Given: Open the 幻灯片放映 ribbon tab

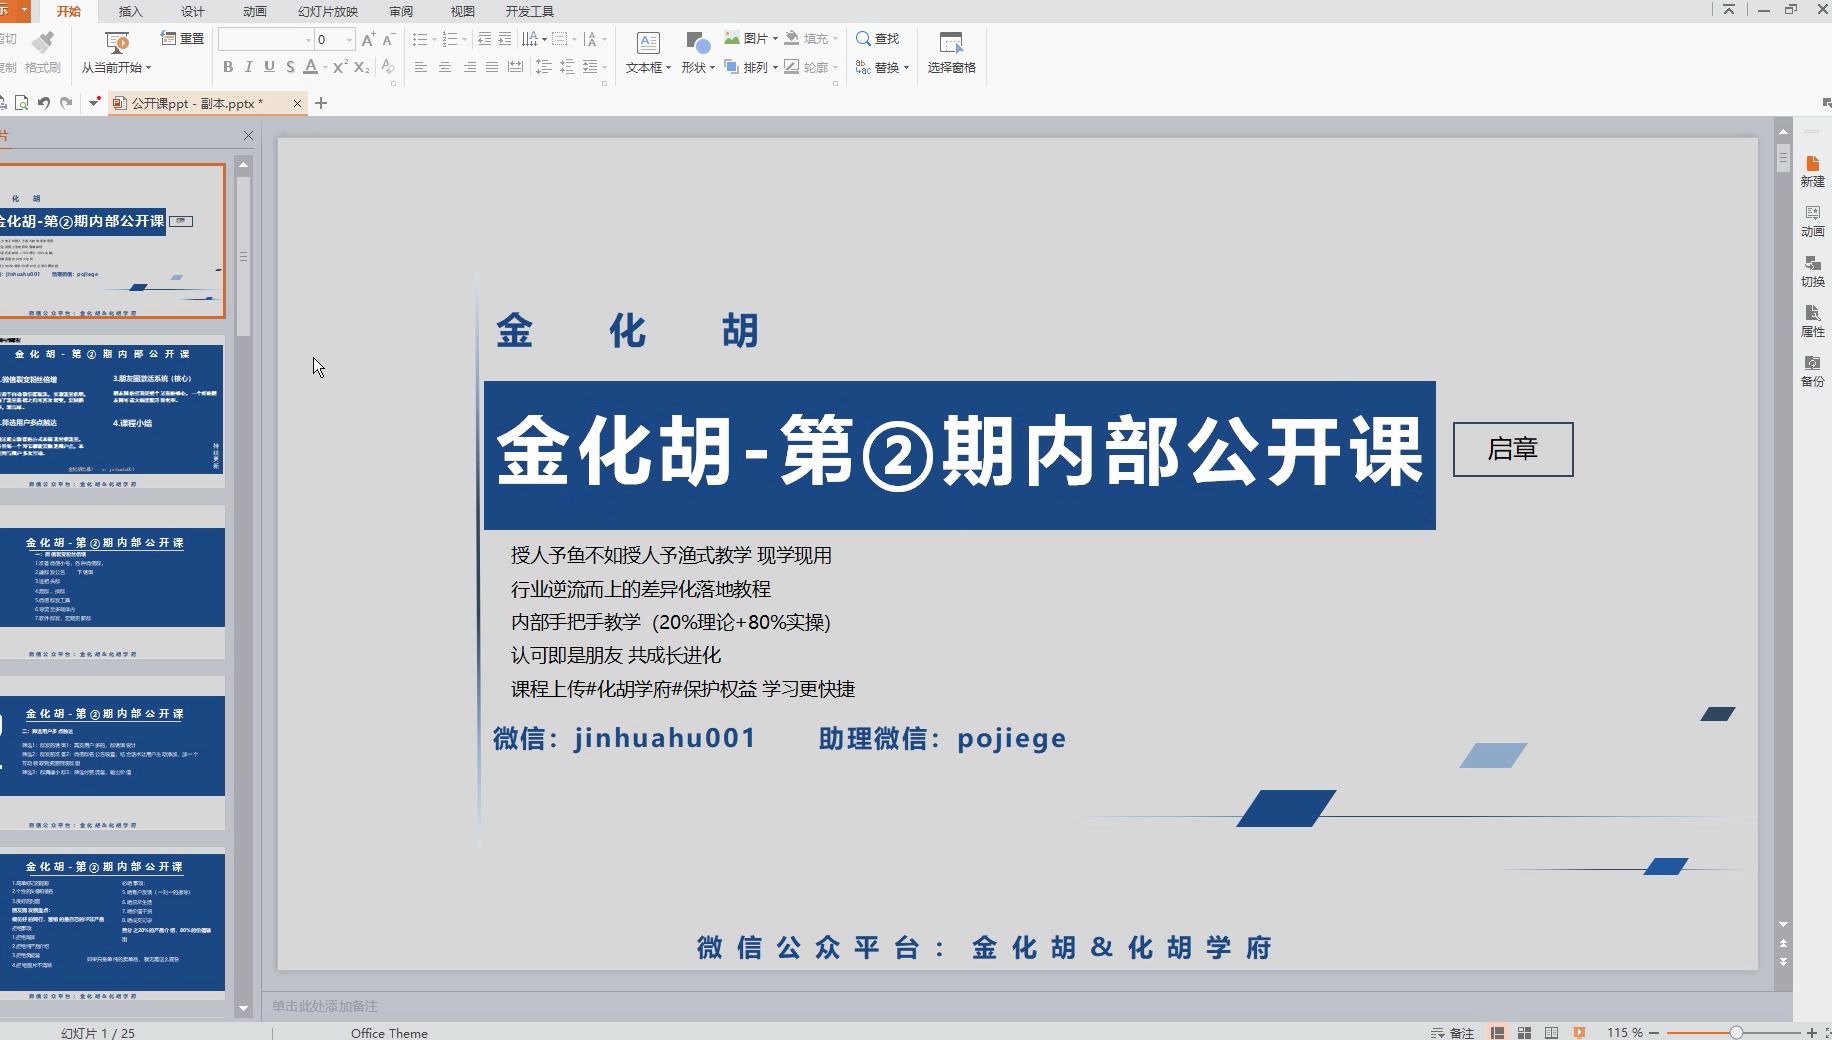Looking at the screenshot, I should tap(328, 11).
